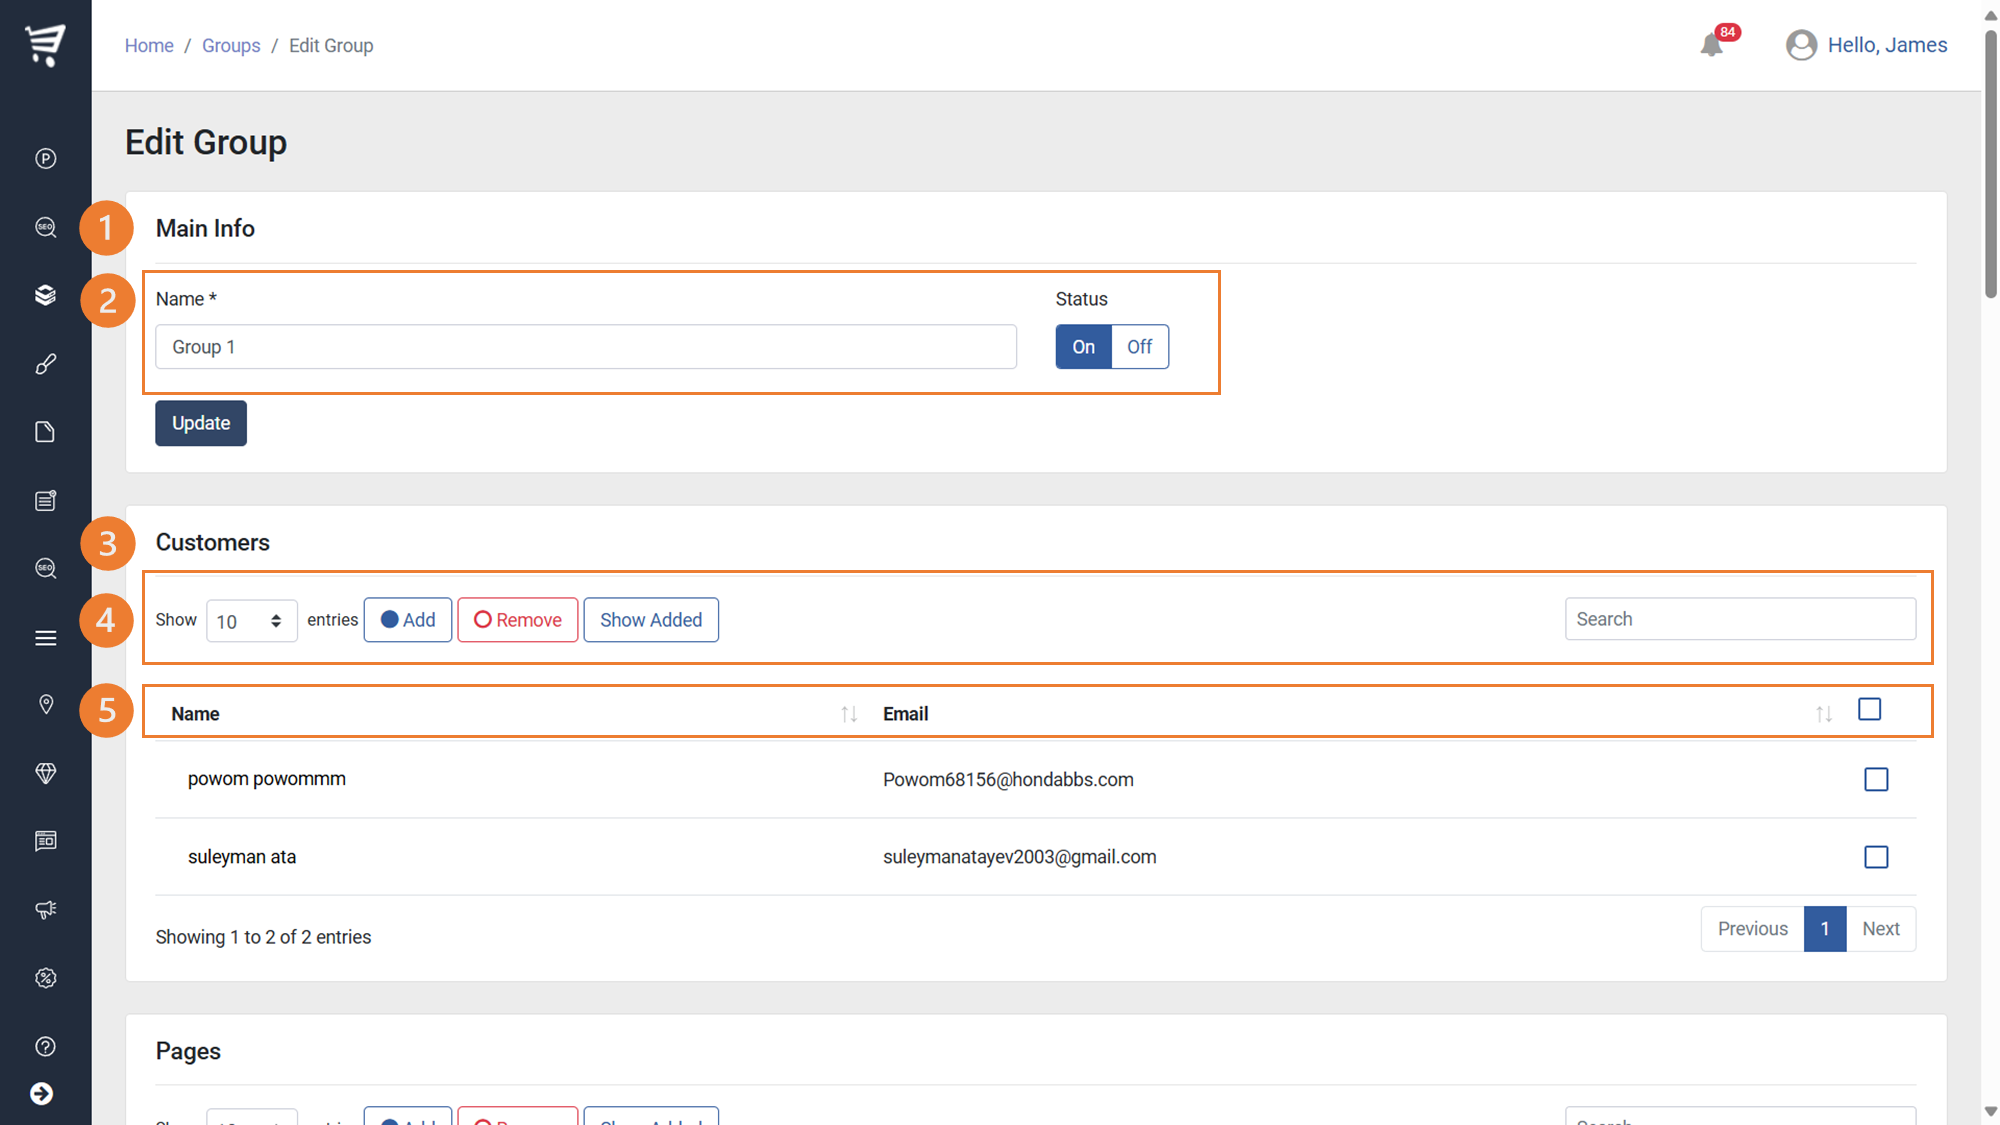Open the paintbrush design sidebar icon

(45, 364)
